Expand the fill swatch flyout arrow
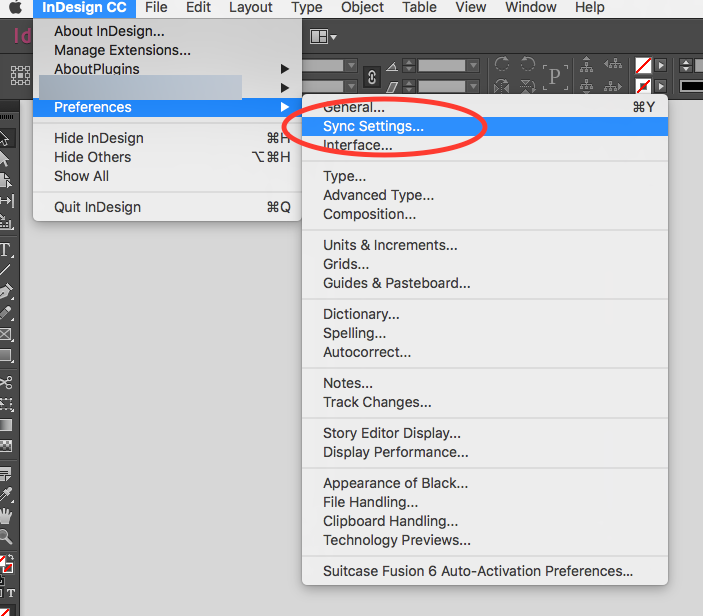This screenshot has height=616, width=703. click(x=660, y=65)
